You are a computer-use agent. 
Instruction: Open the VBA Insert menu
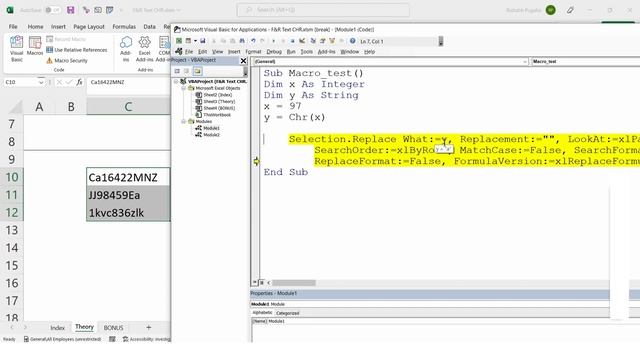pyautogui.click(x=234, y=52)
